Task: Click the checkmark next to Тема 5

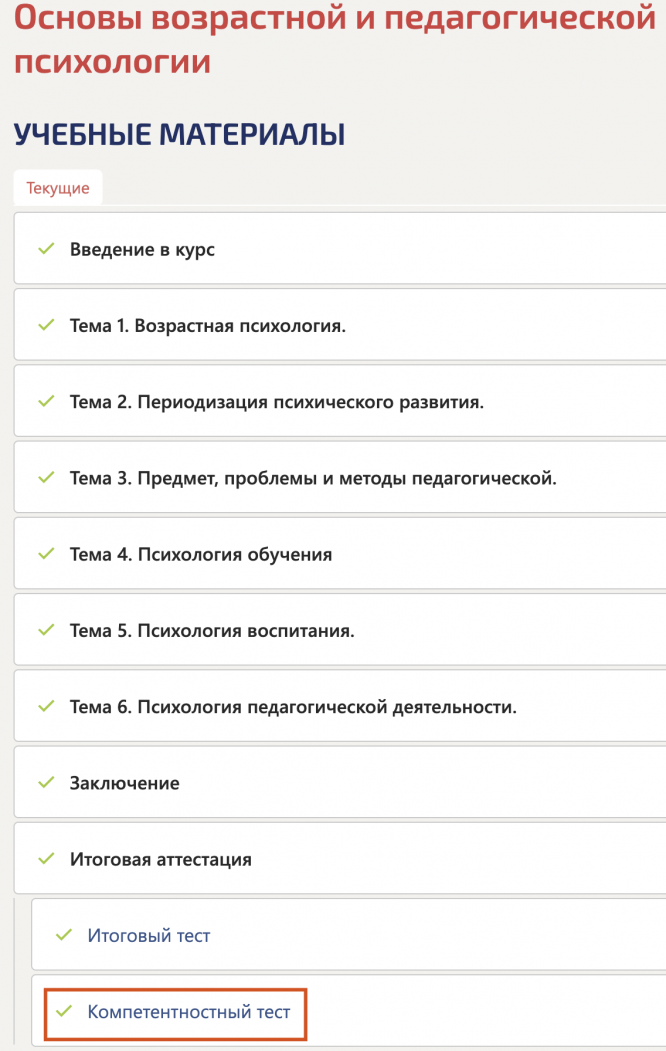Action: 44,631
